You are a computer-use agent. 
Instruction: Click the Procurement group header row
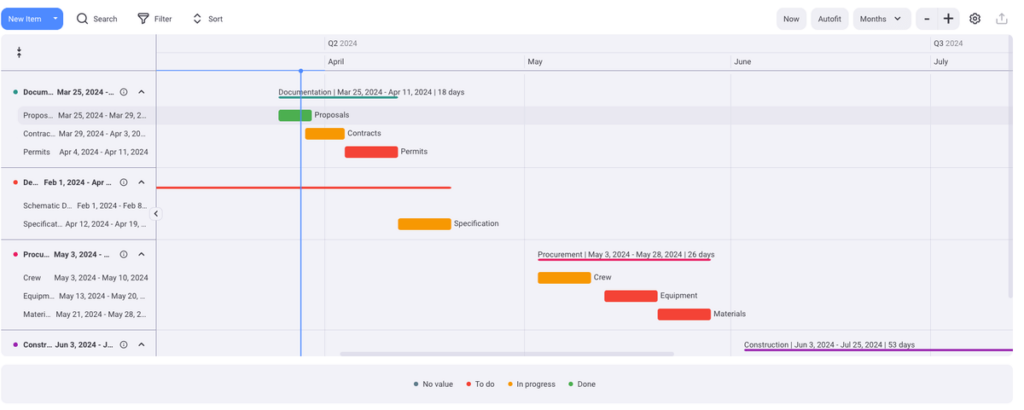tap(78, 254)
